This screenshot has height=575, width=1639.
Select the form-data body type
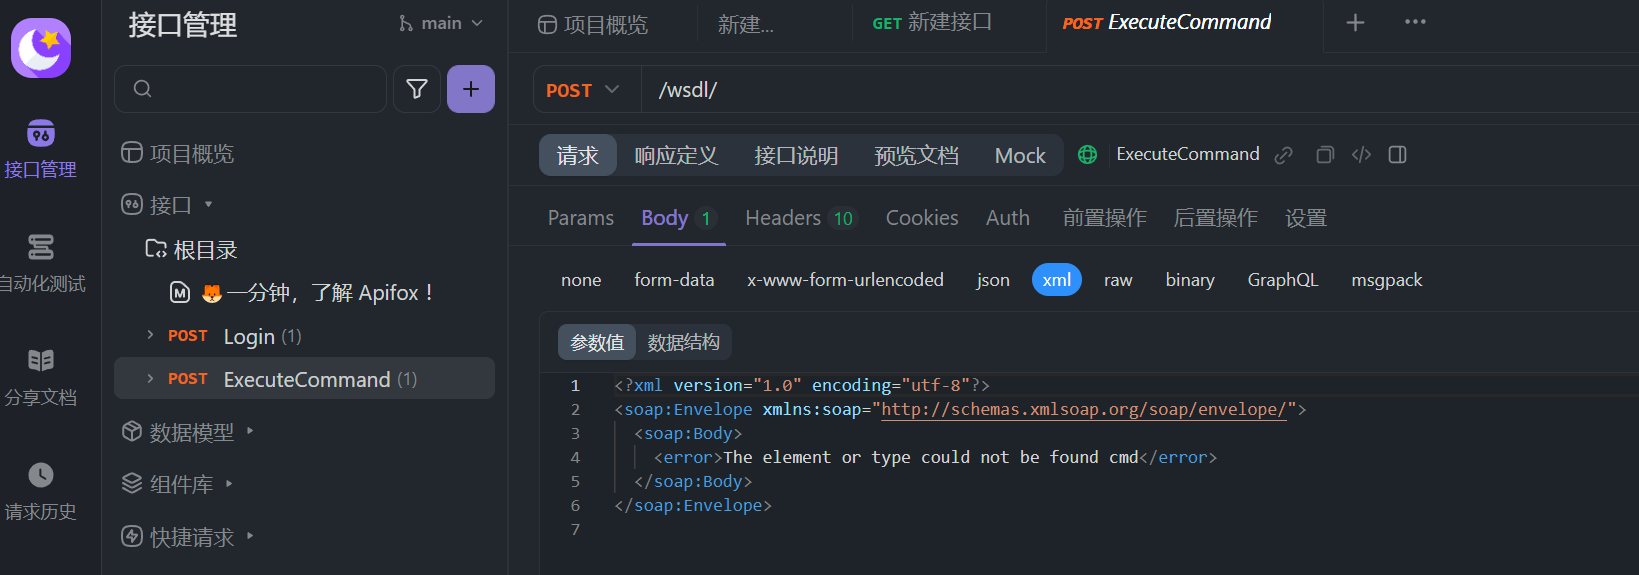[674, 280]
